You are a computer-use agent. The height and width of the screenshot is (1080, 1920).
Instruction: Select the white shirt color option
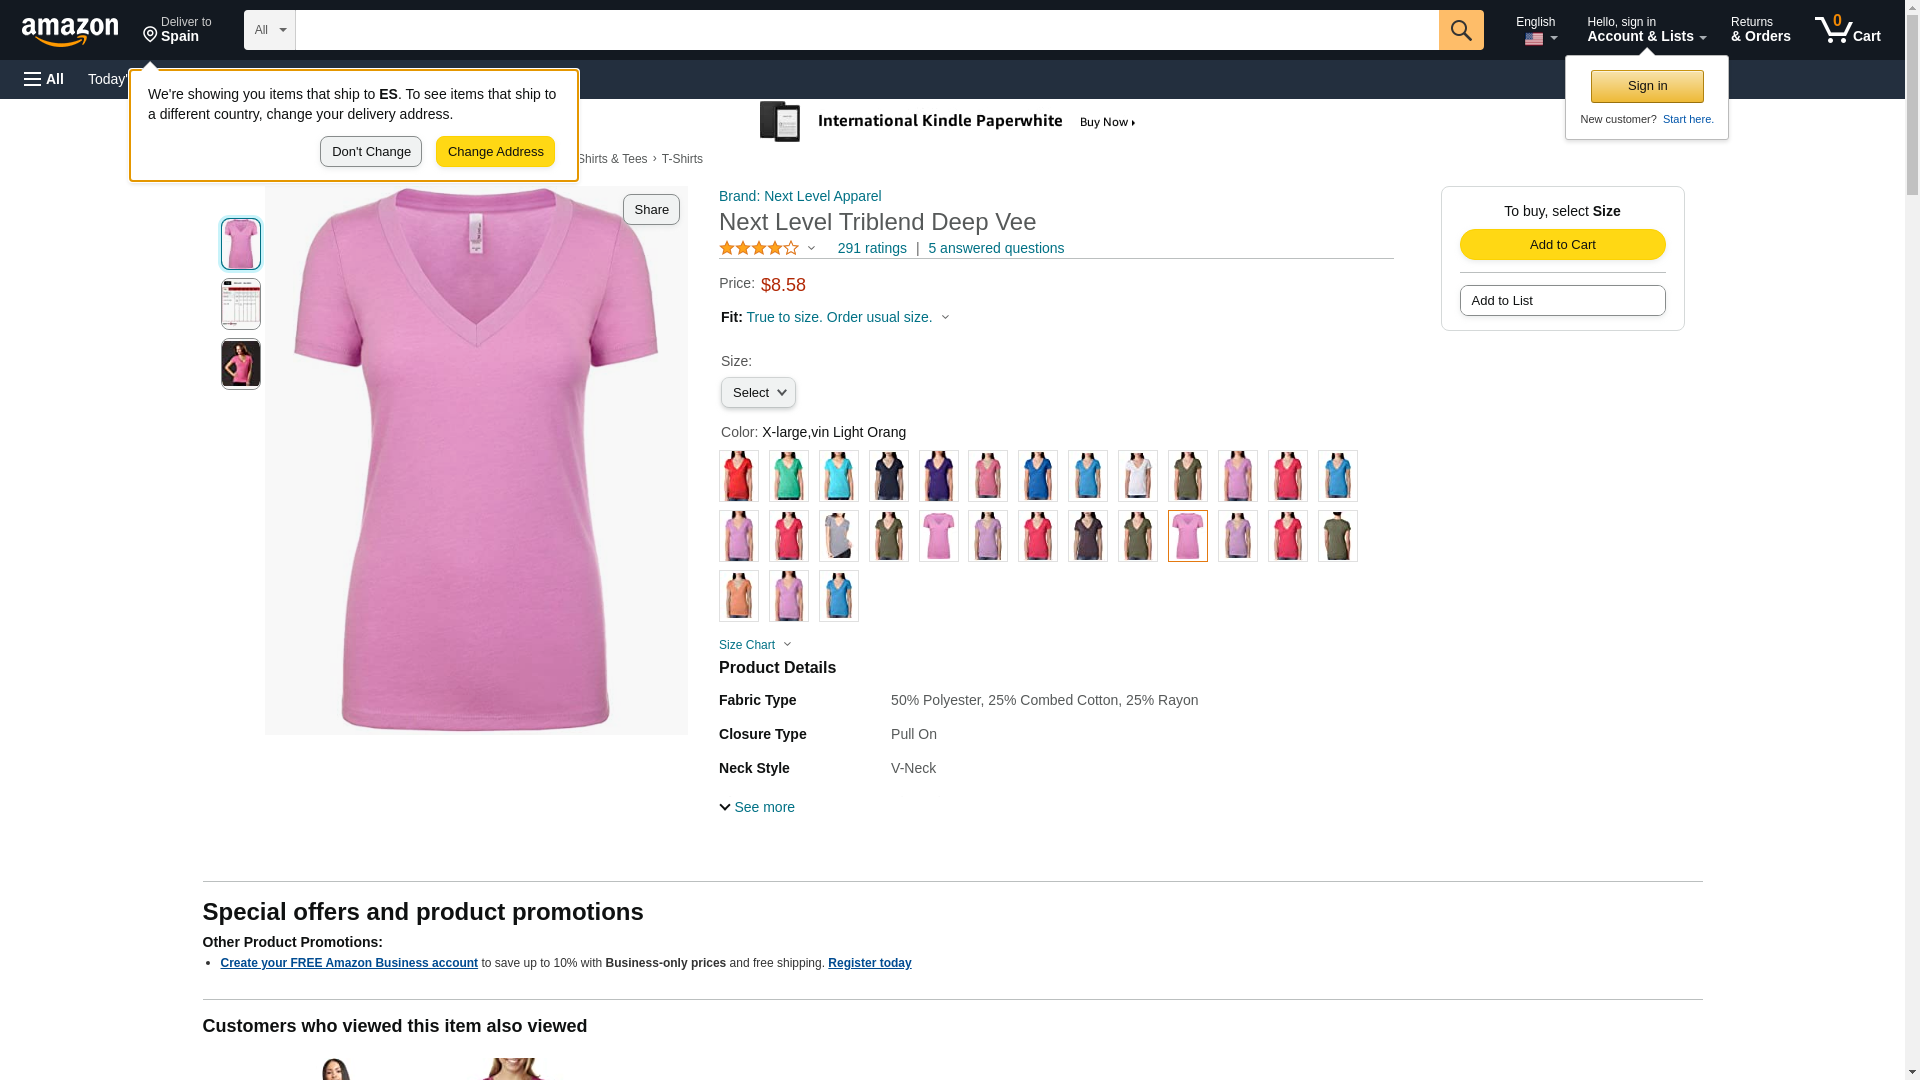click(1137, 476)
